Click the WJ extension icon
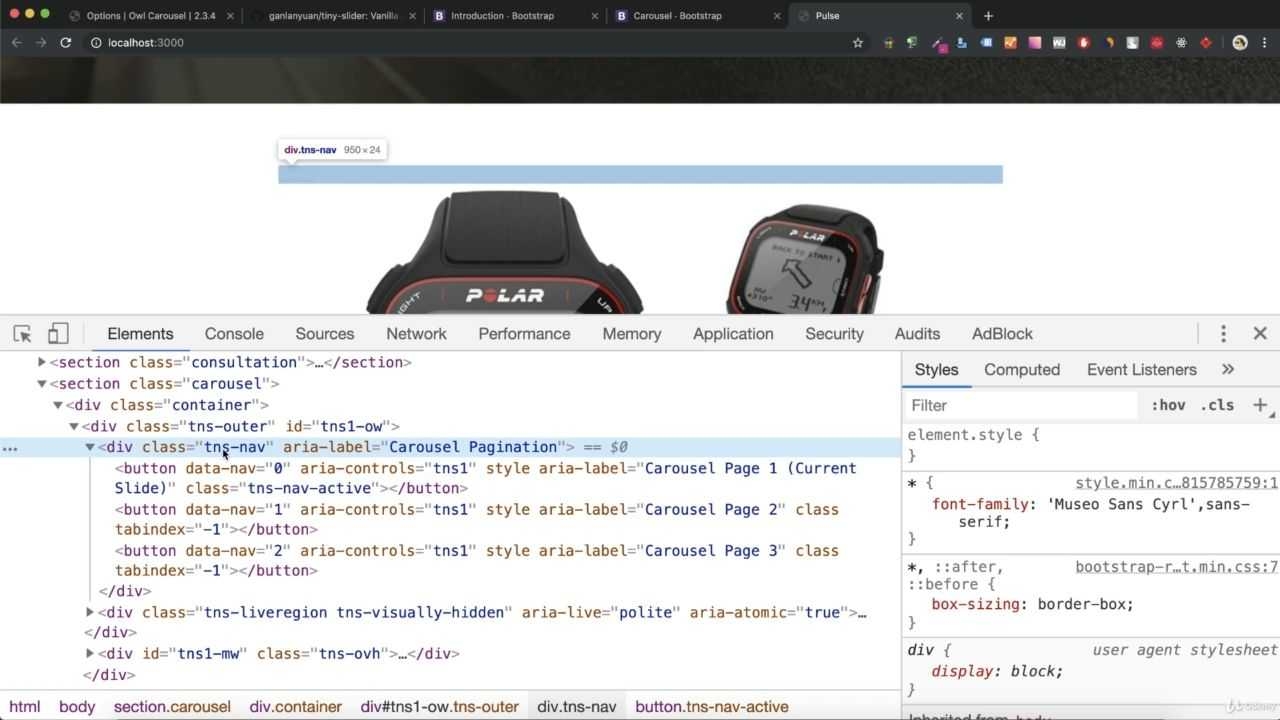Viewport: 1280px width, 720px height. pos(1059,43)
